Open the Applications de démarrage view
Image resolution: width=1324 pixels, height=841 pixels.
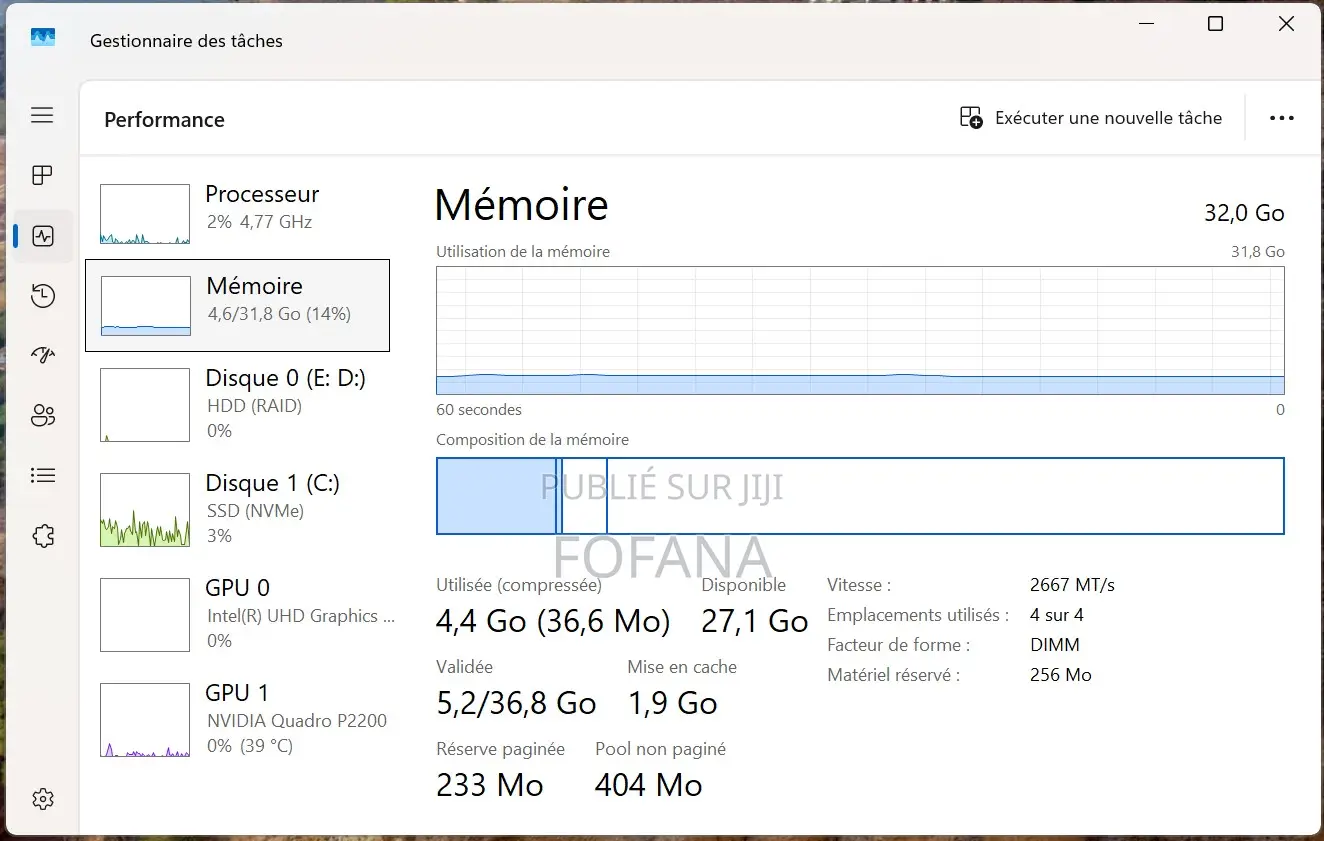click(x=42, y=355)
